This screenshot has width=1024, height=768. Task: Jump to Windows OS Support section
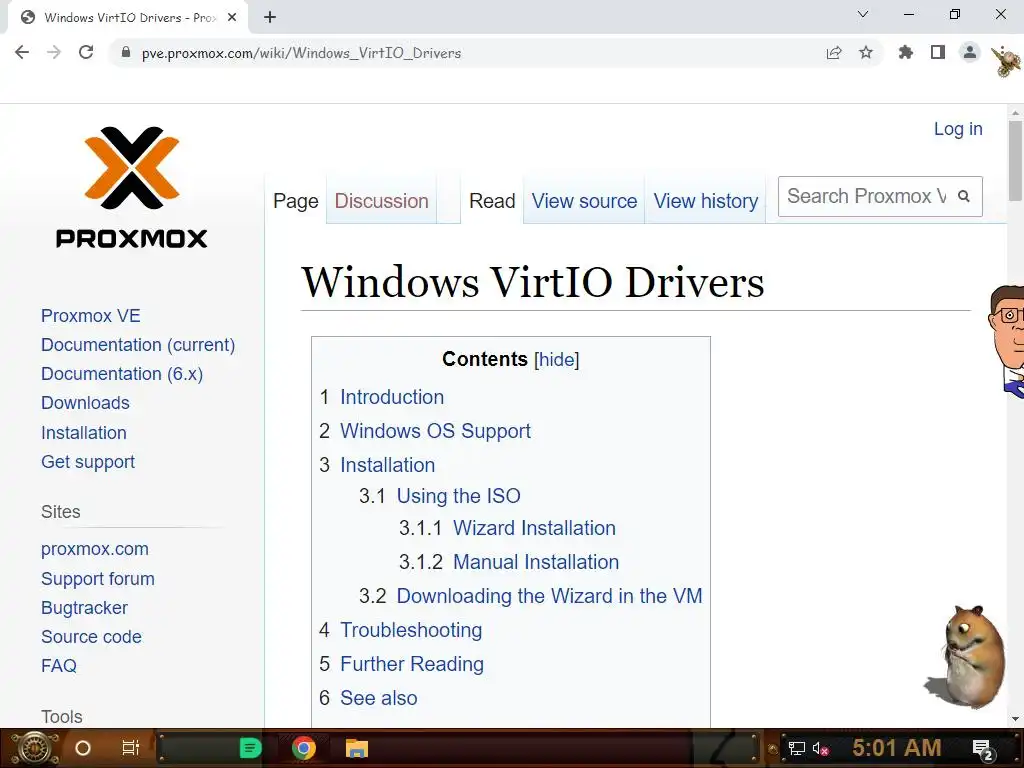435,431
